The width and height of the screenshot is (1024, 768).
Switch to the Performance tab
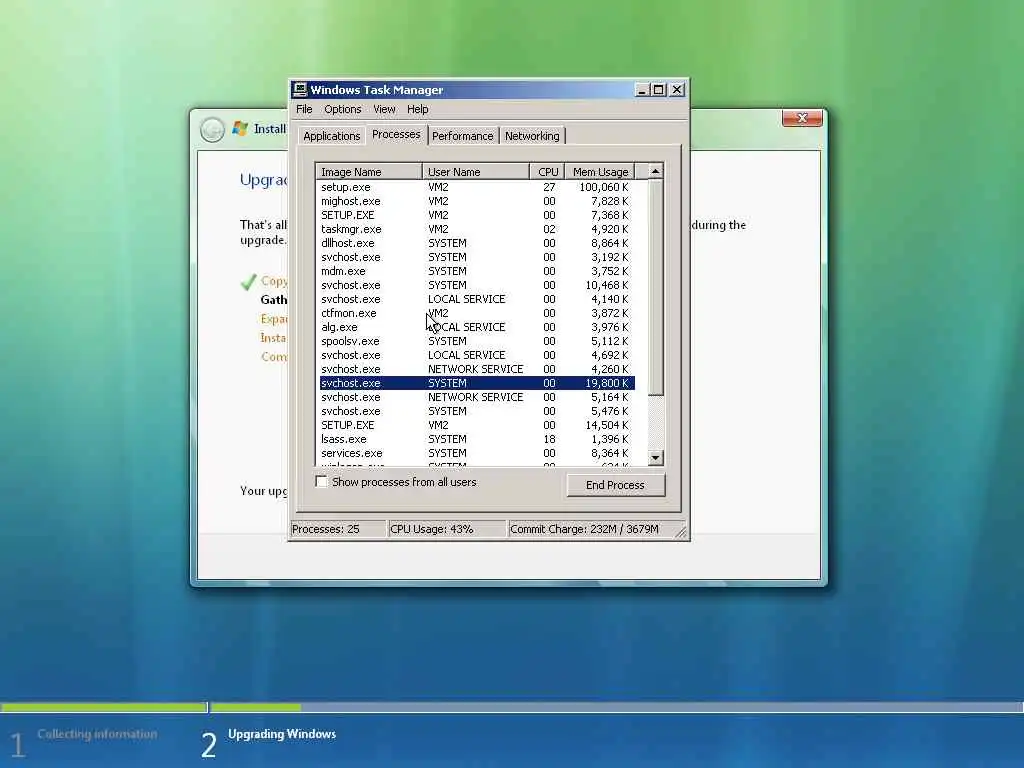[462, 136]
